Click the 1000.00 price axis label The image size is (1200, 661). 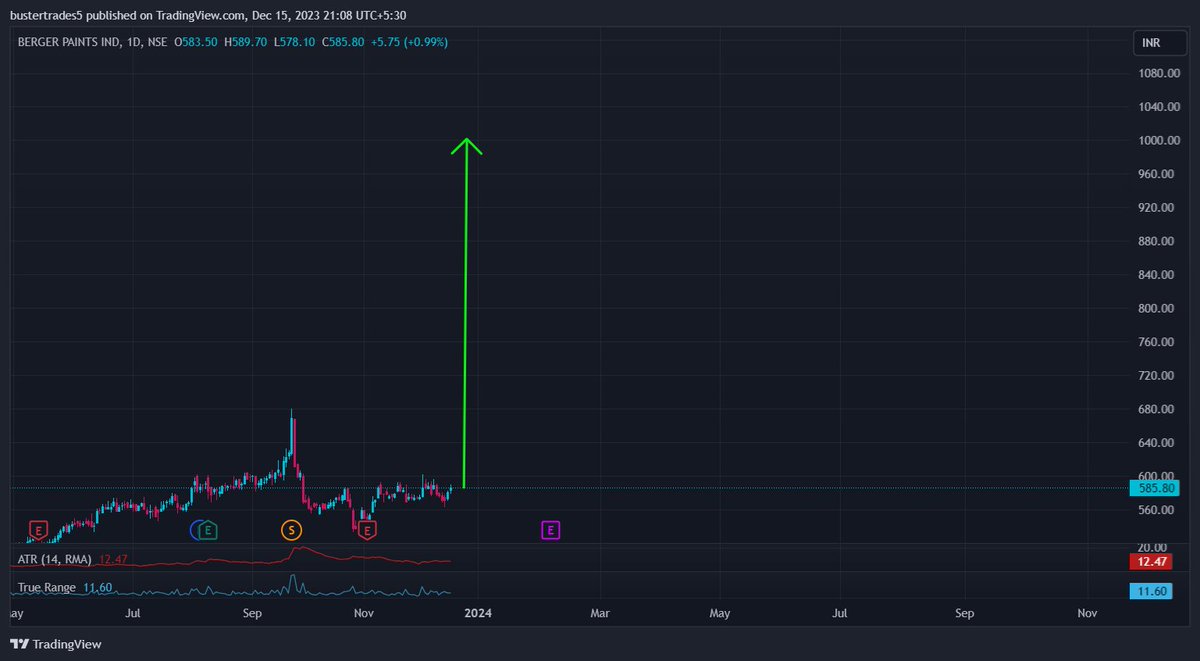point(1157,141)
